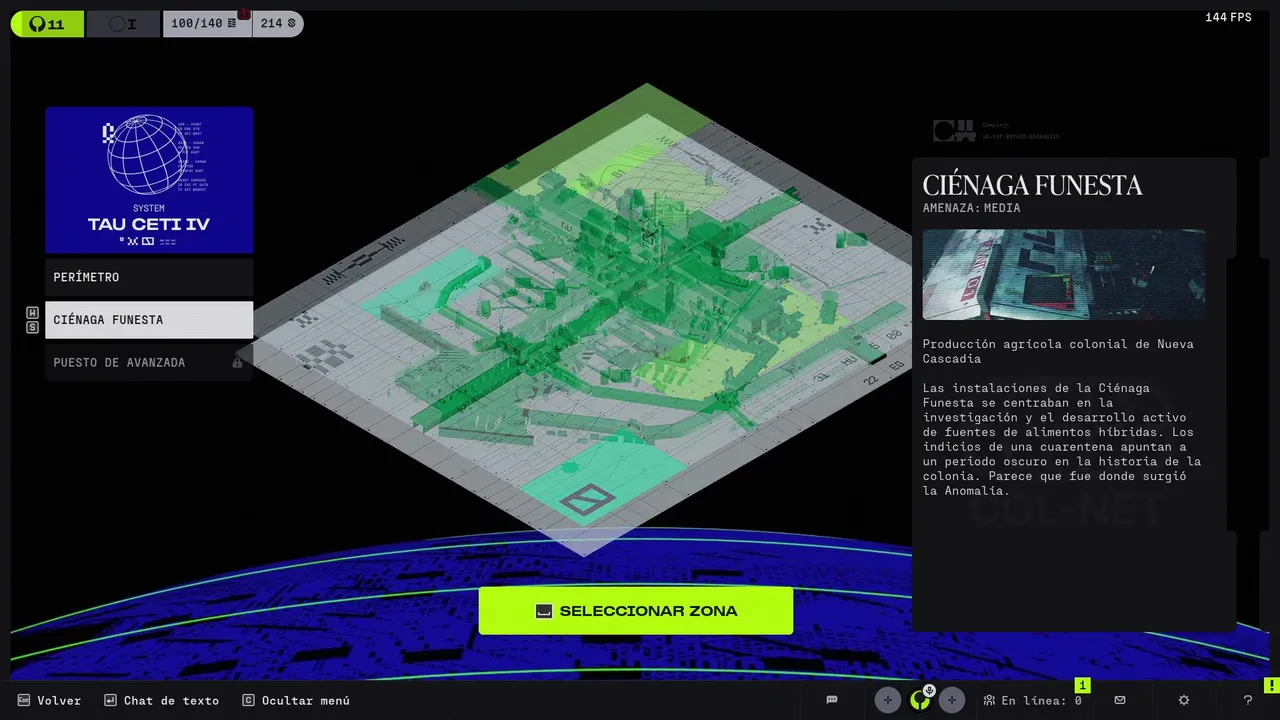Click your player avatar with microphone badge
Screen dimensions: 1280x720
920,700
